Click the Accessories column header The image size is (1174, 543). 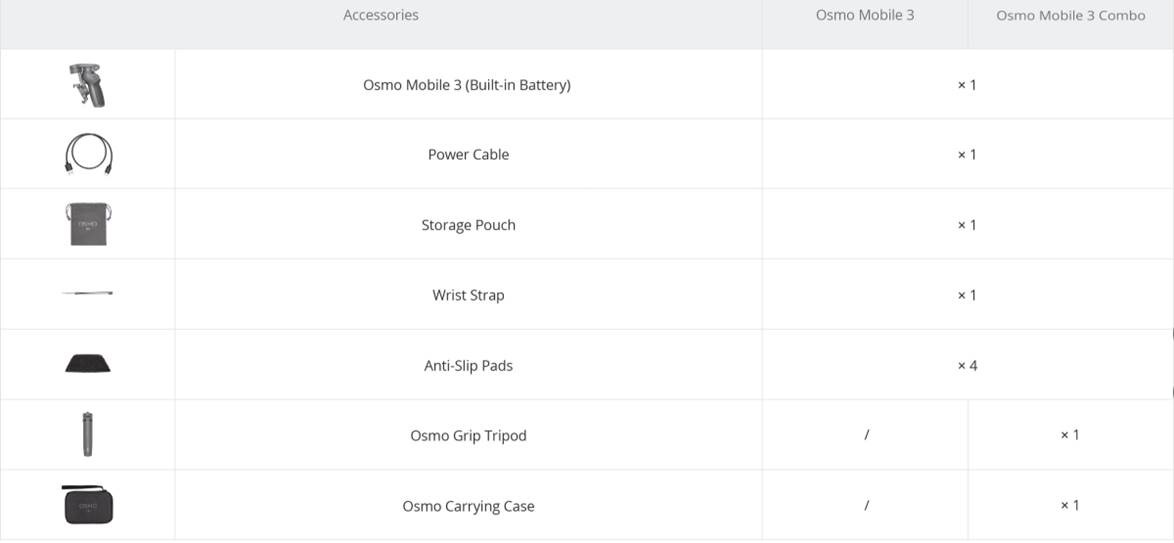click(x=380, y=15)
